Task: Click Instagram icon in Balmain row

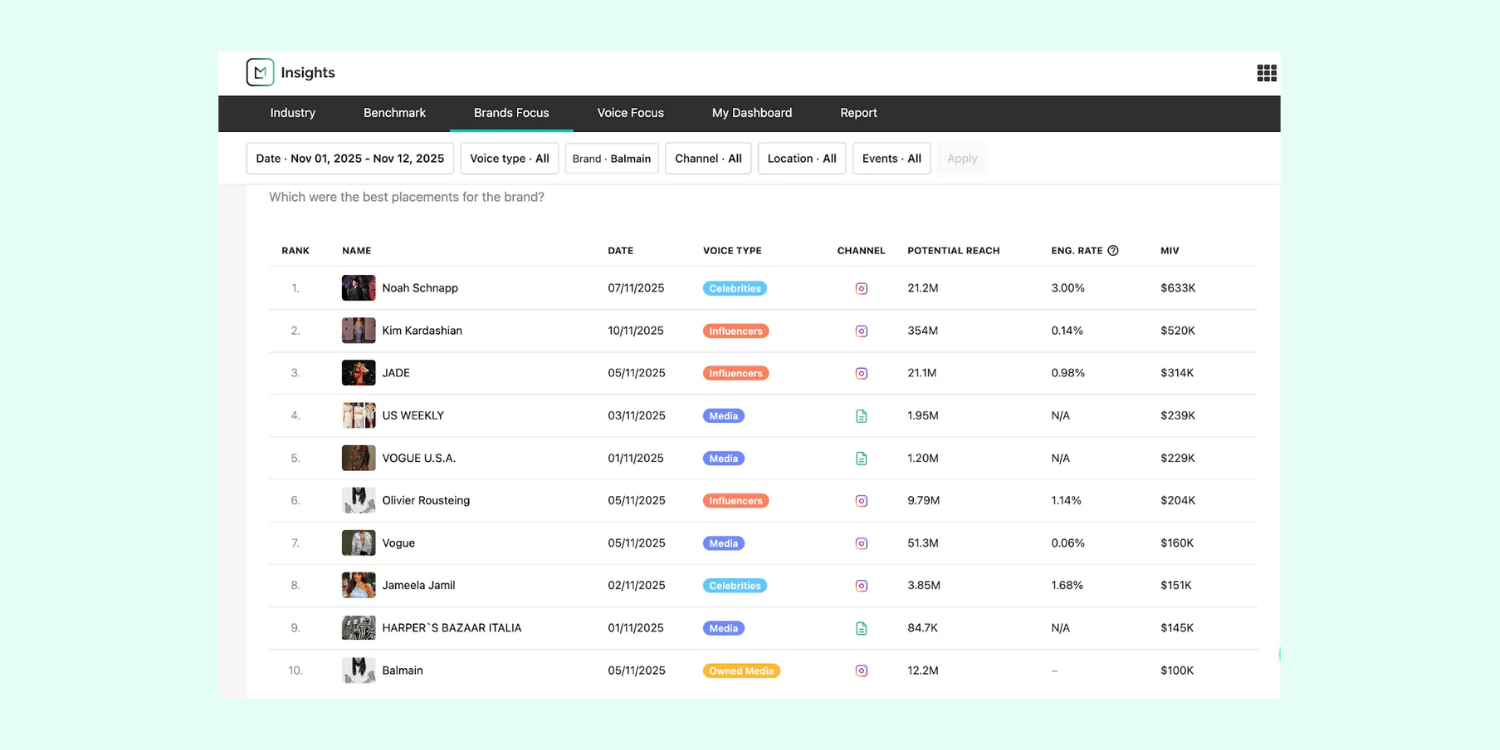Action: coord(861,671)
